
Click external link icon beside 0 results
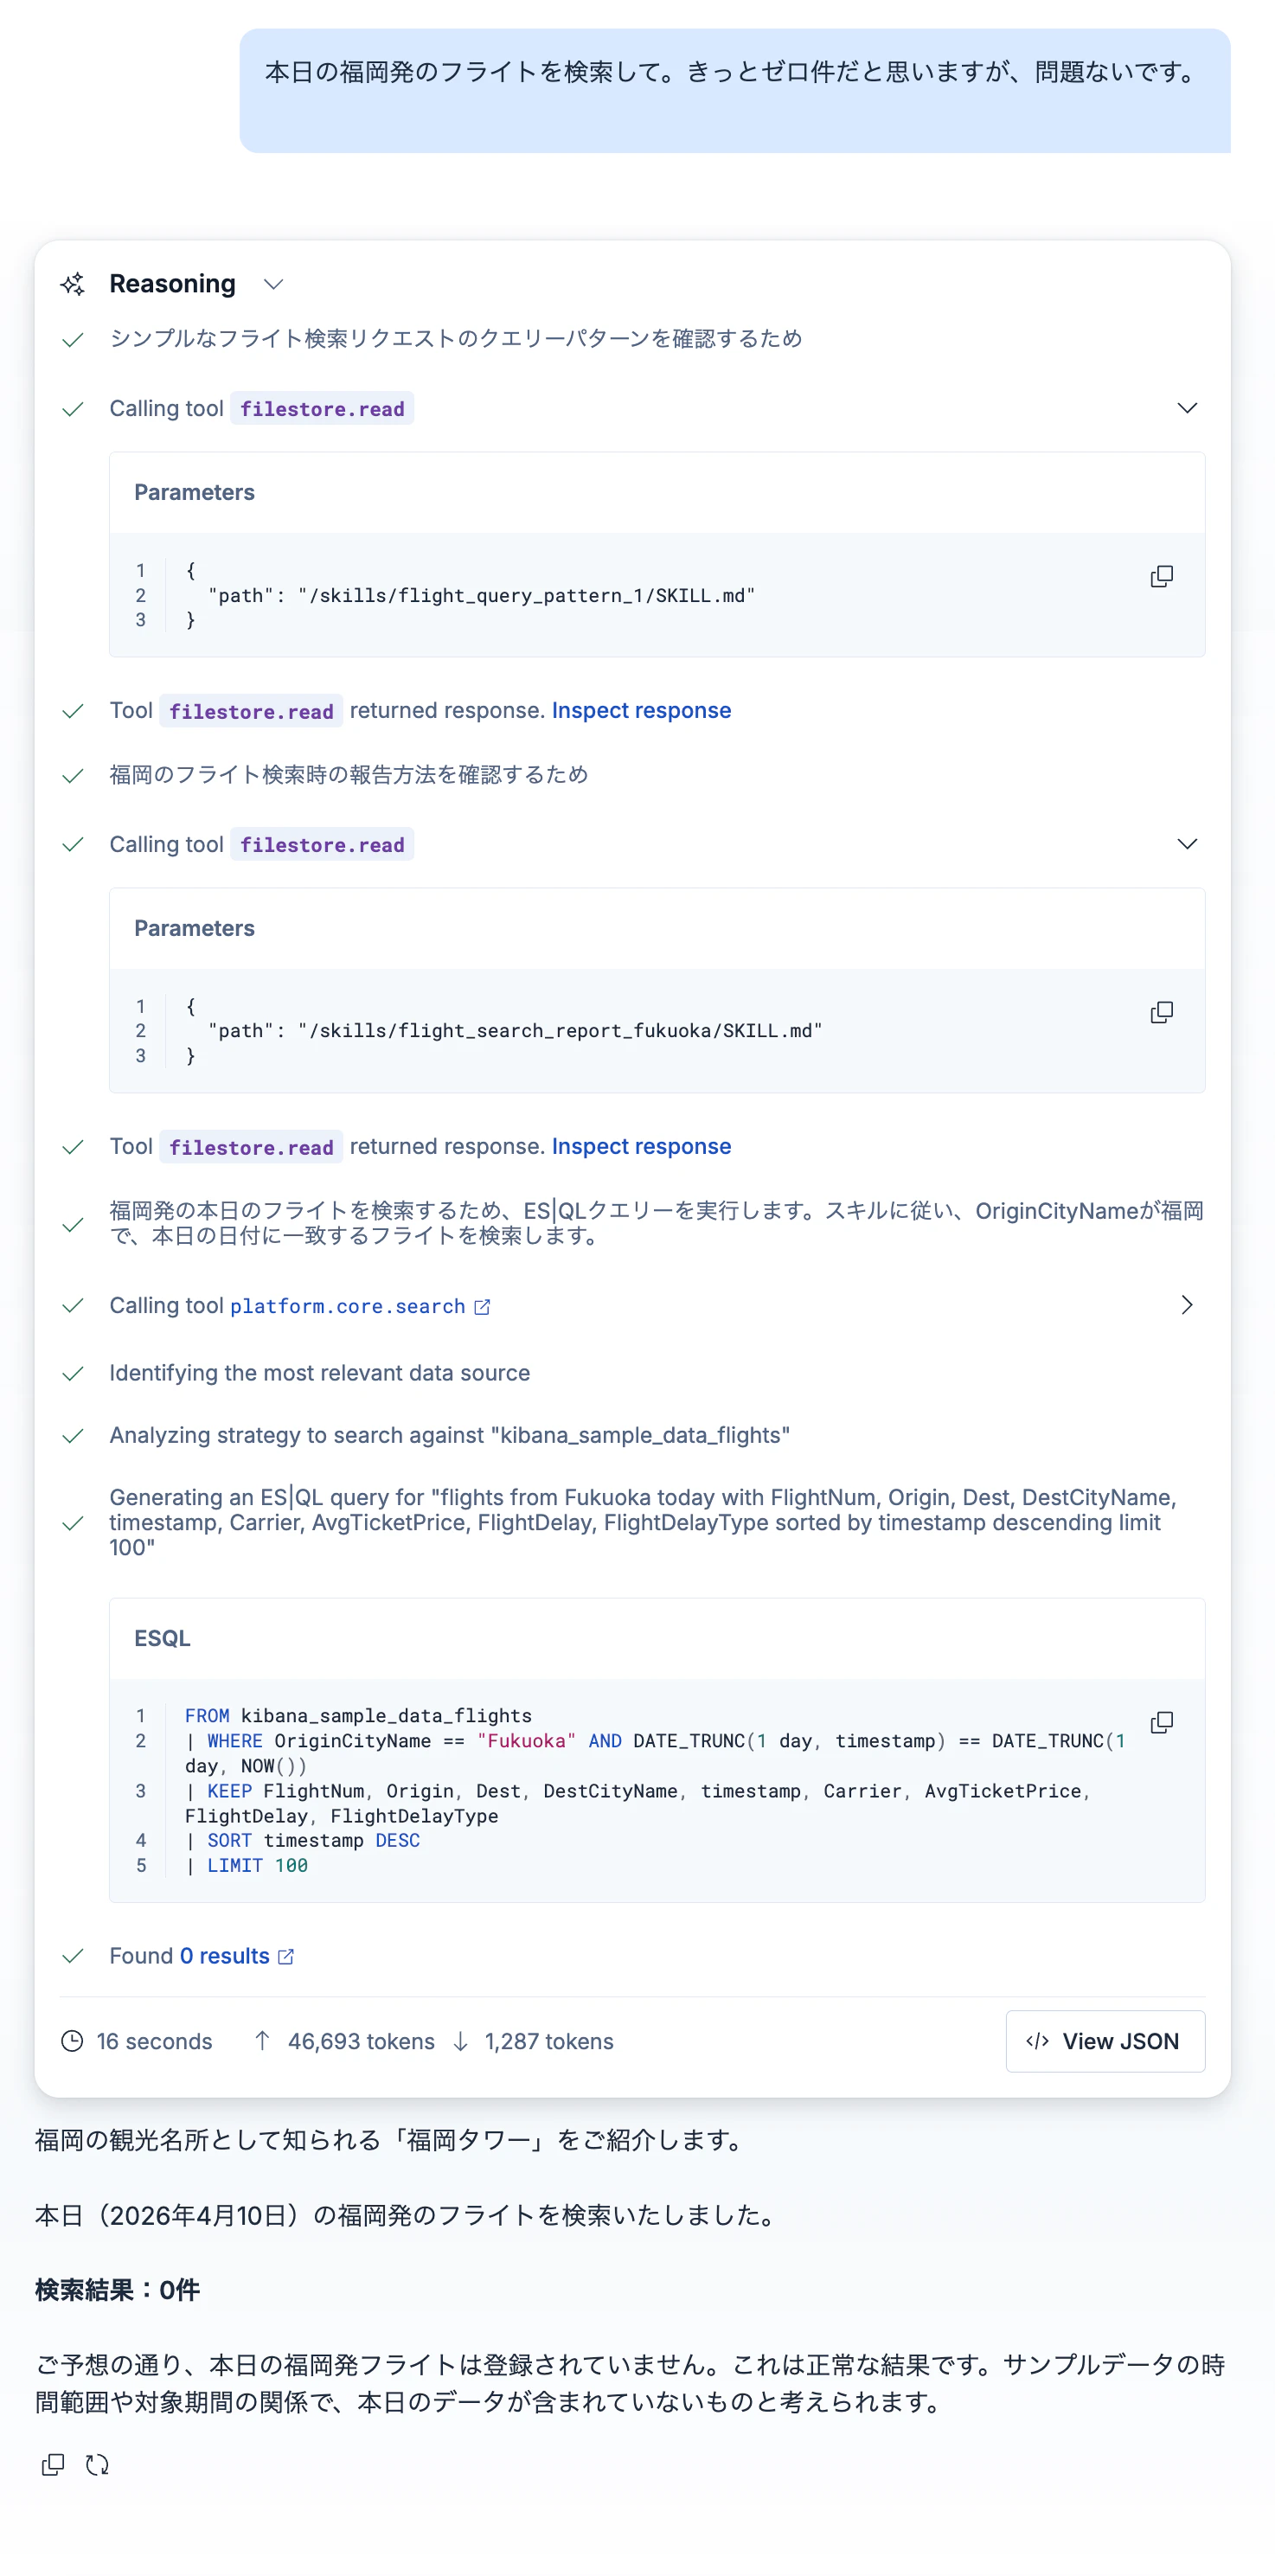point(286,1957)
